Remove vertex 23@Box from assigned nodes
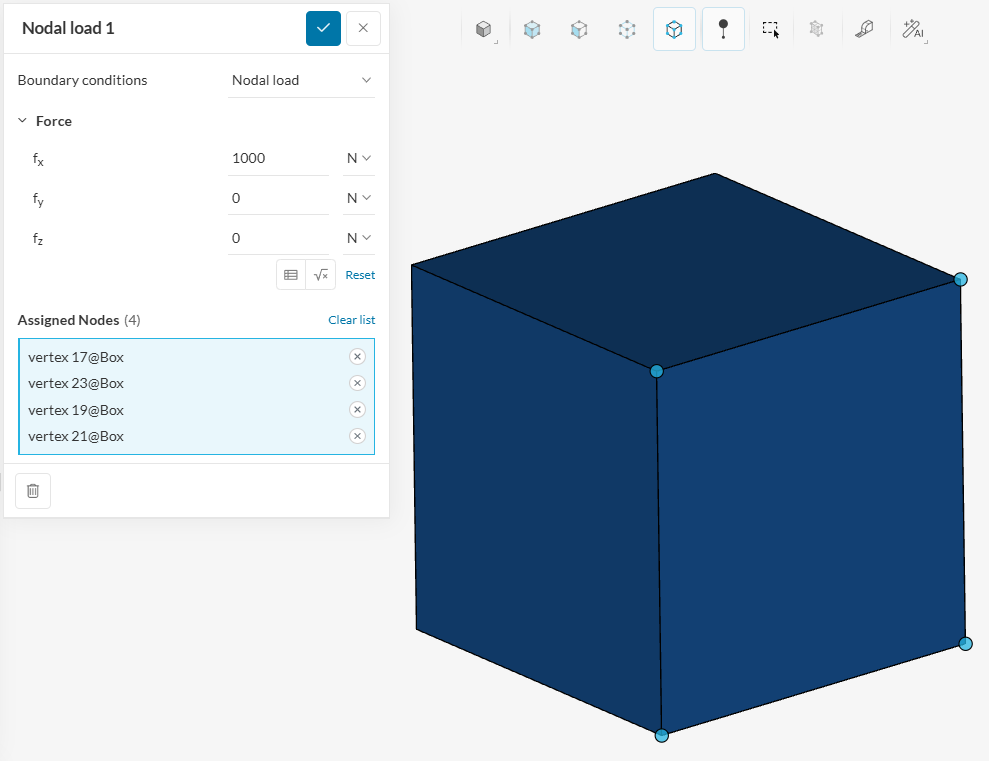989x761 pixels. (x=357, y=383)
